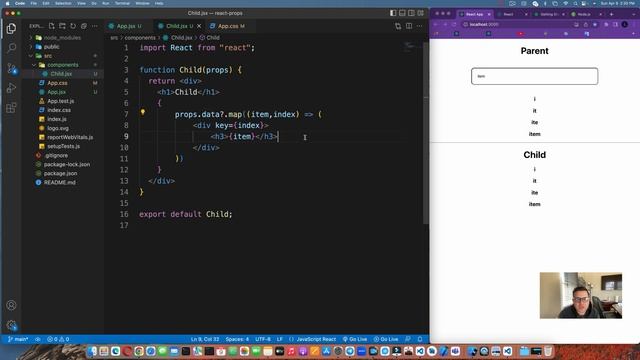640x360 pixels.
Task: Click the editor vertical scrollbar
Action: pos(426,133)
